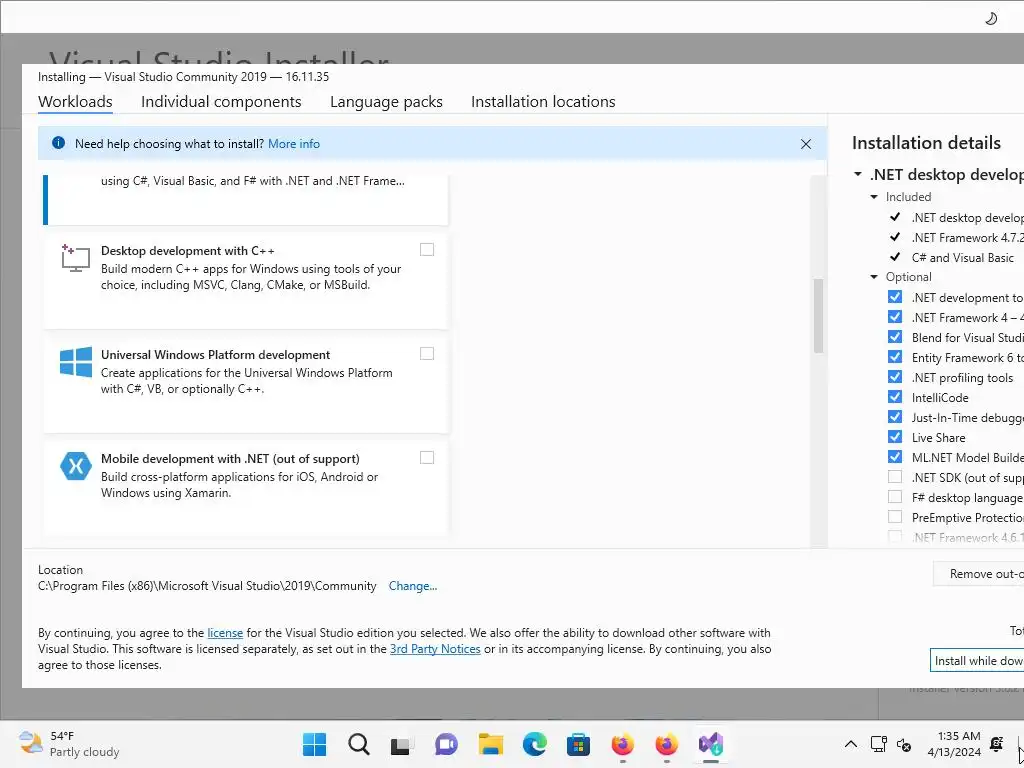Viewport: 1024px width, 768px height.
Task: Open Microsoft Store from the taskbar
Action: pos(578,744)
